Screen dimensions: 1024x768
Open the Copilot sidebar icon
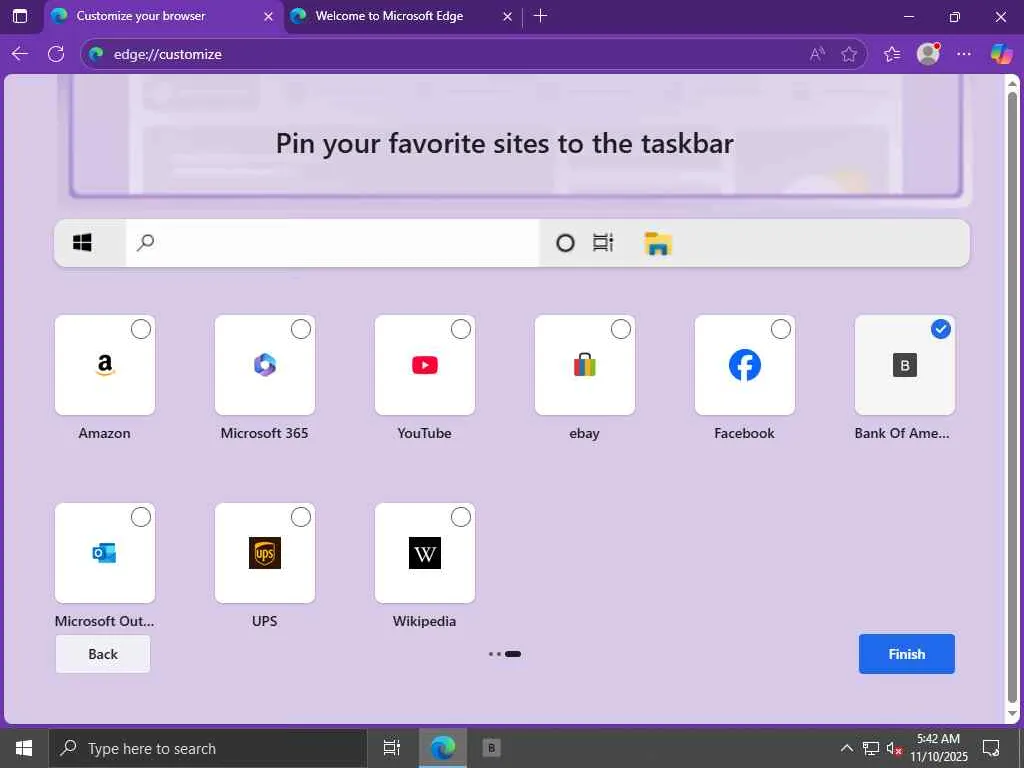[1001, 54]
